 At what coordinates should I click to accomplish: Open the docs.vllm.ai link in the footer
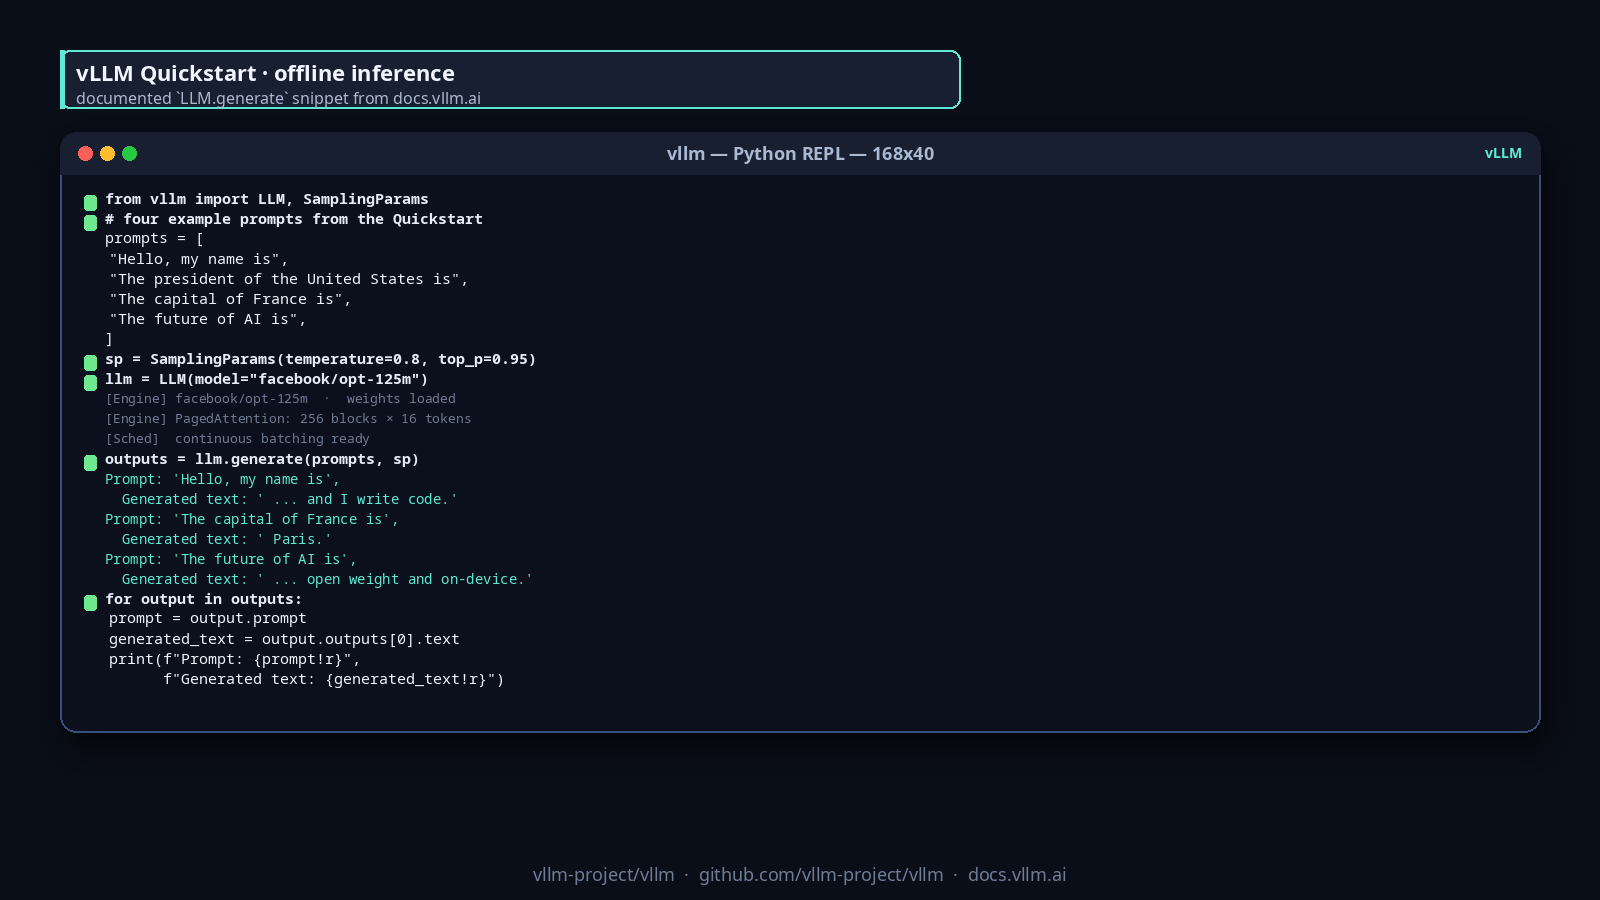pyautogui.click(x=1017, y=874)
